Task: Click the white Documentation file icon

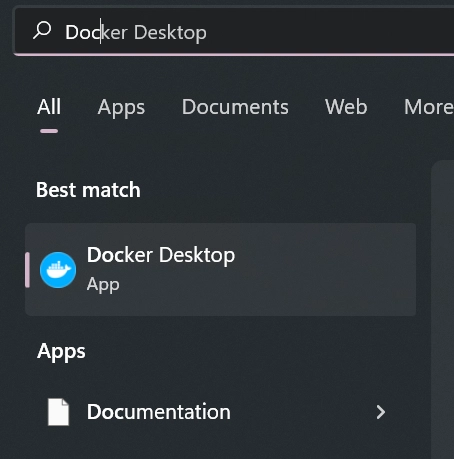Action: [x=58, y=412]
